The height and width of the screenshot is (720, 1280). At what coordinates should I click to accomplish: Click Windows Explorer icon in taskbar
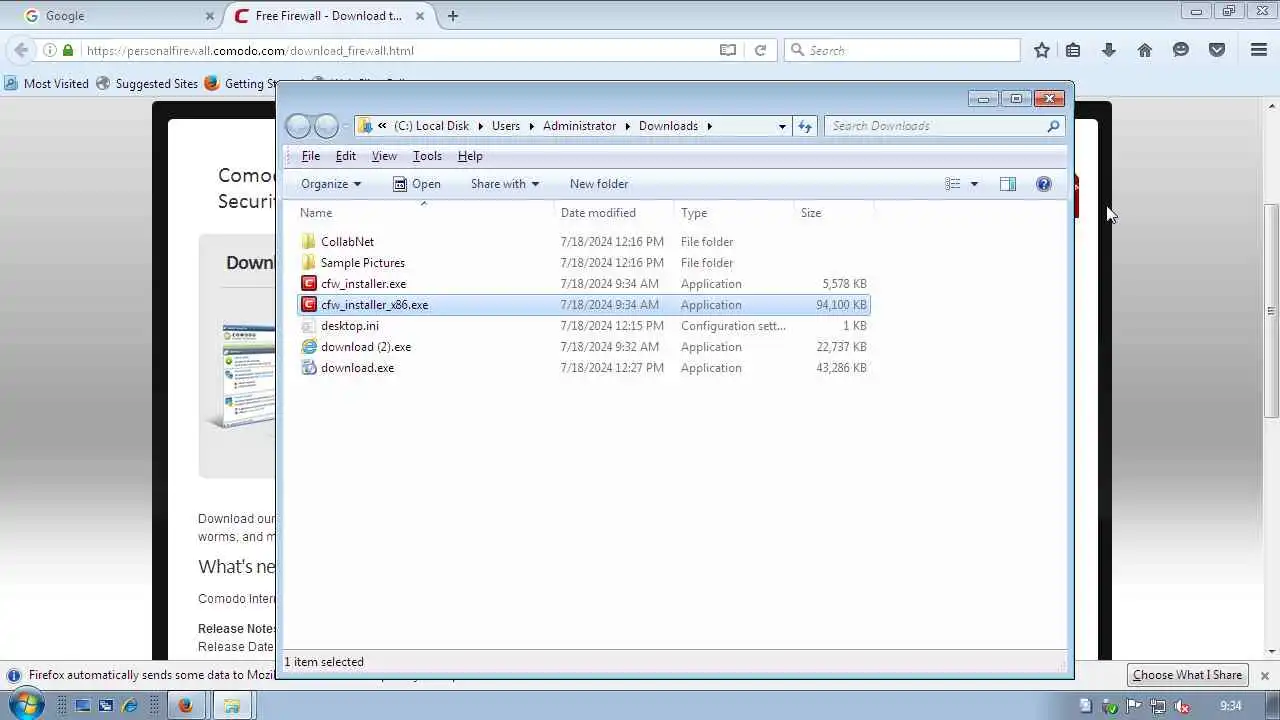(x=232, y=705)
